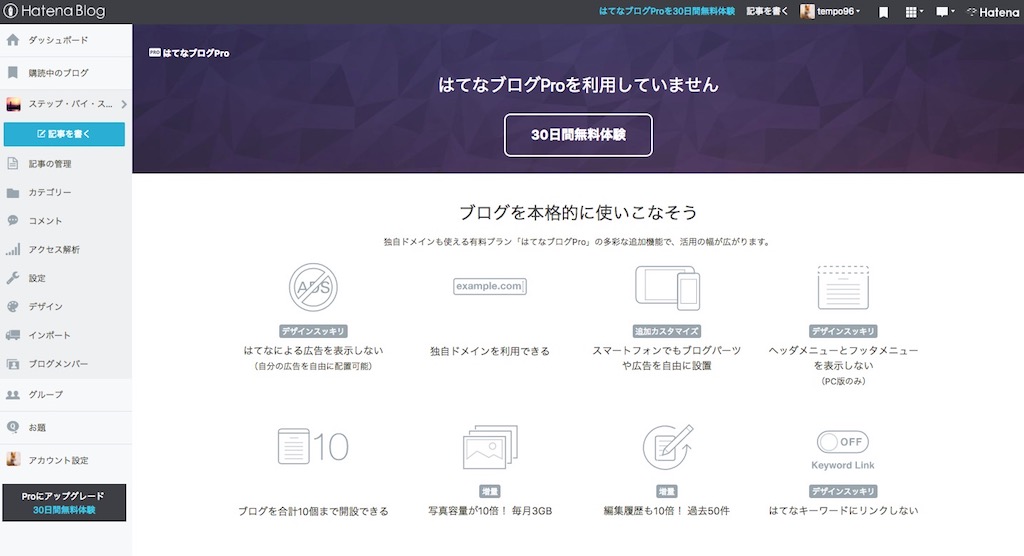Click text 写真容量が10倍！ 毎月3GB

[490, 511]
